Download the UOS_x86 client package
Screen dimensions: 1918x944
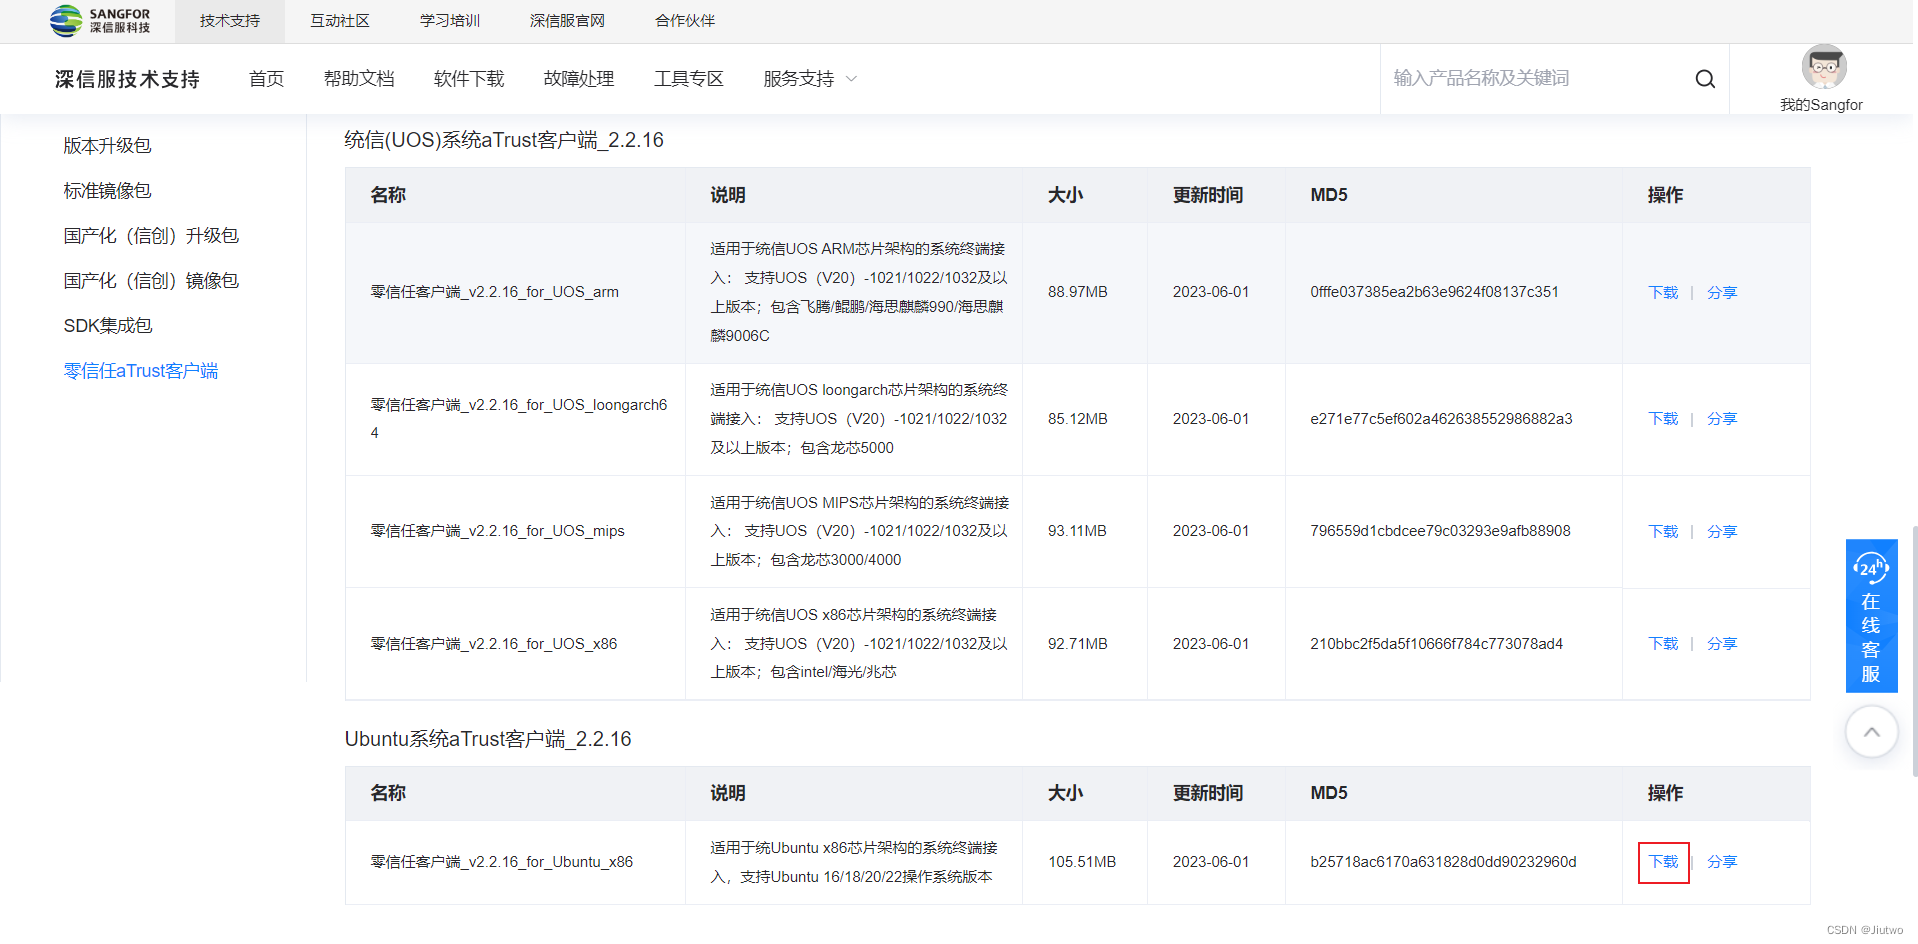(1663, 644)
